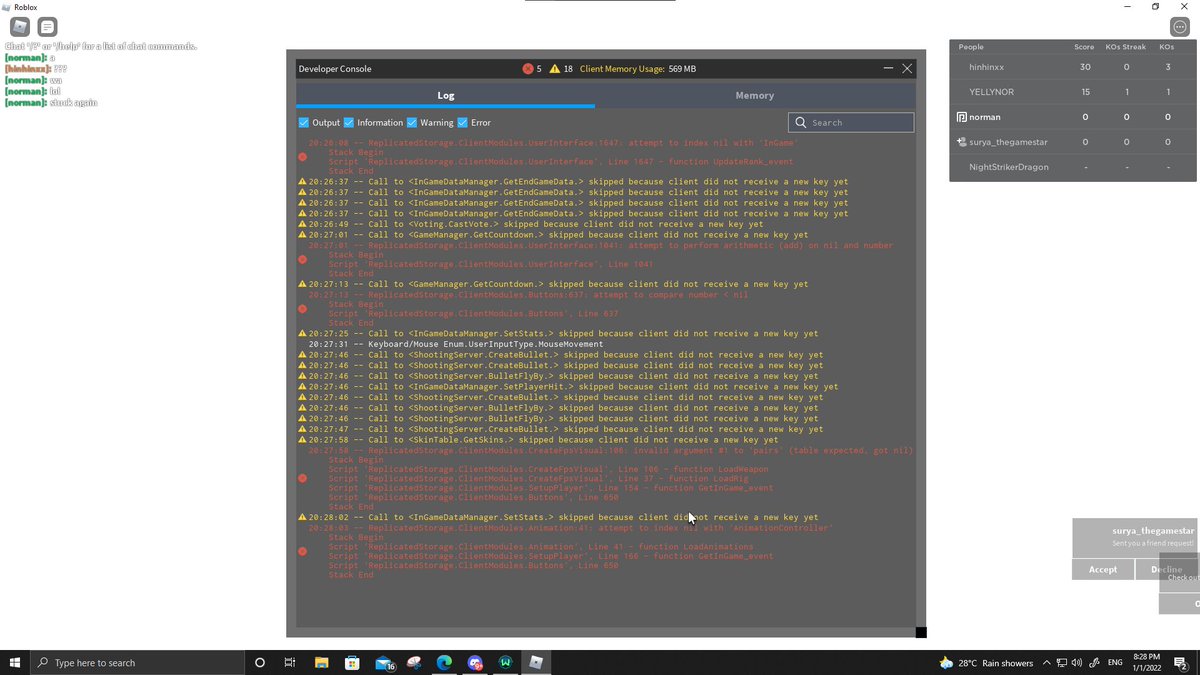Open the Windows Start menu
The image size is (1200, 675).
tap(15, 662)
